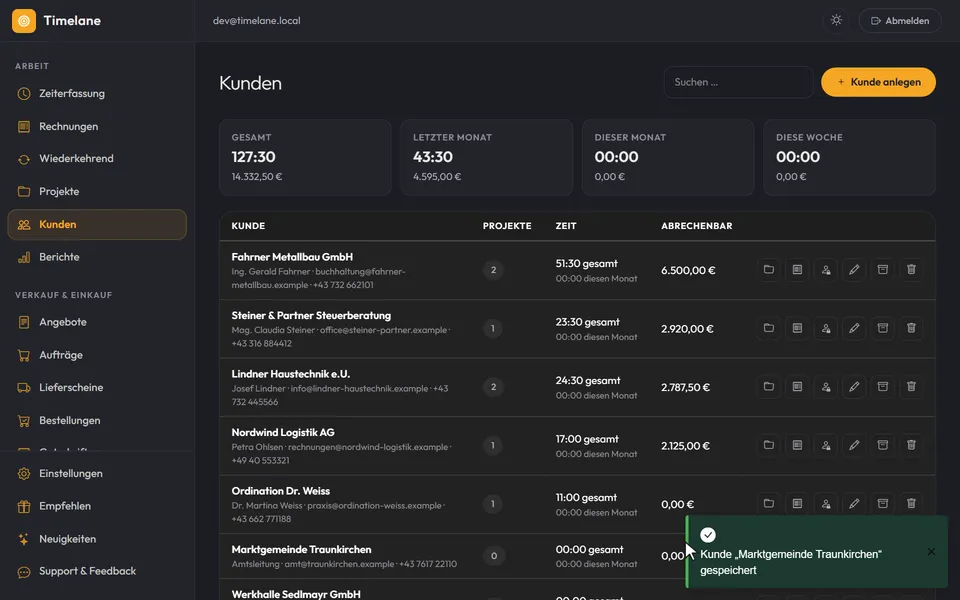Open Berichte in the sidebar
The width and height of the screenshot is (960, 600).
coord(97,257)
